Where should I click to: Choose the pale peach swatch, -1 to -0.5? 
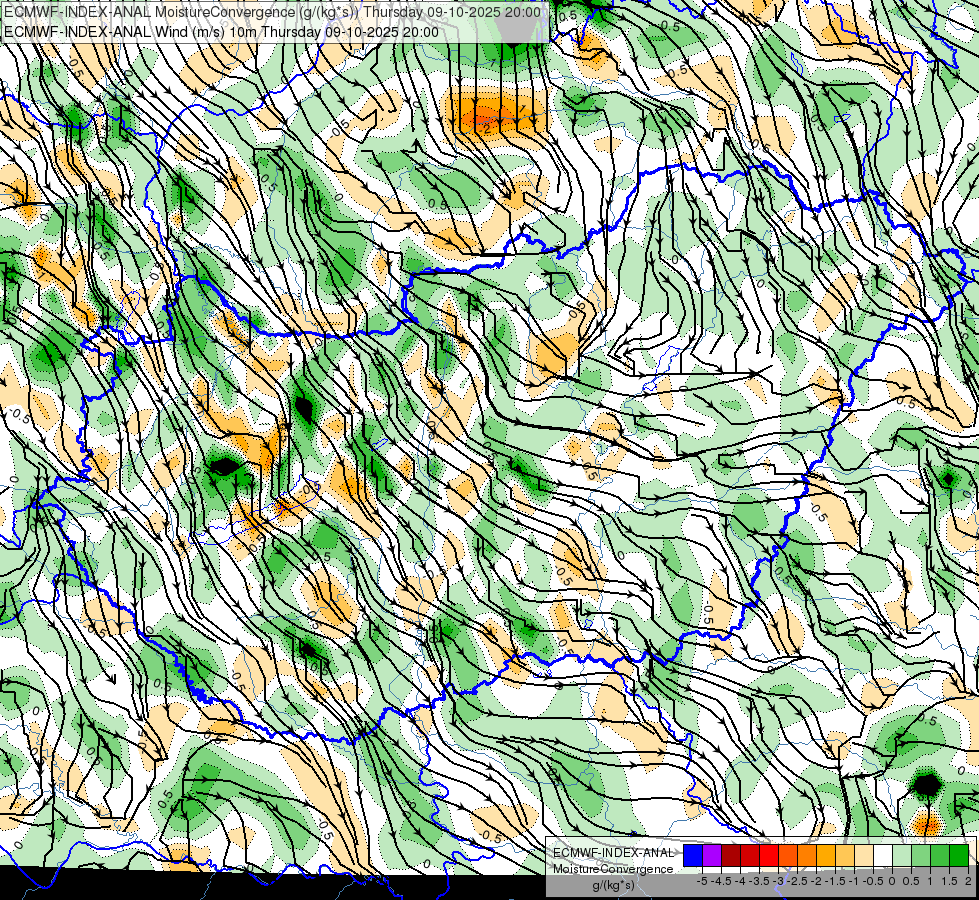pos(863,856)
